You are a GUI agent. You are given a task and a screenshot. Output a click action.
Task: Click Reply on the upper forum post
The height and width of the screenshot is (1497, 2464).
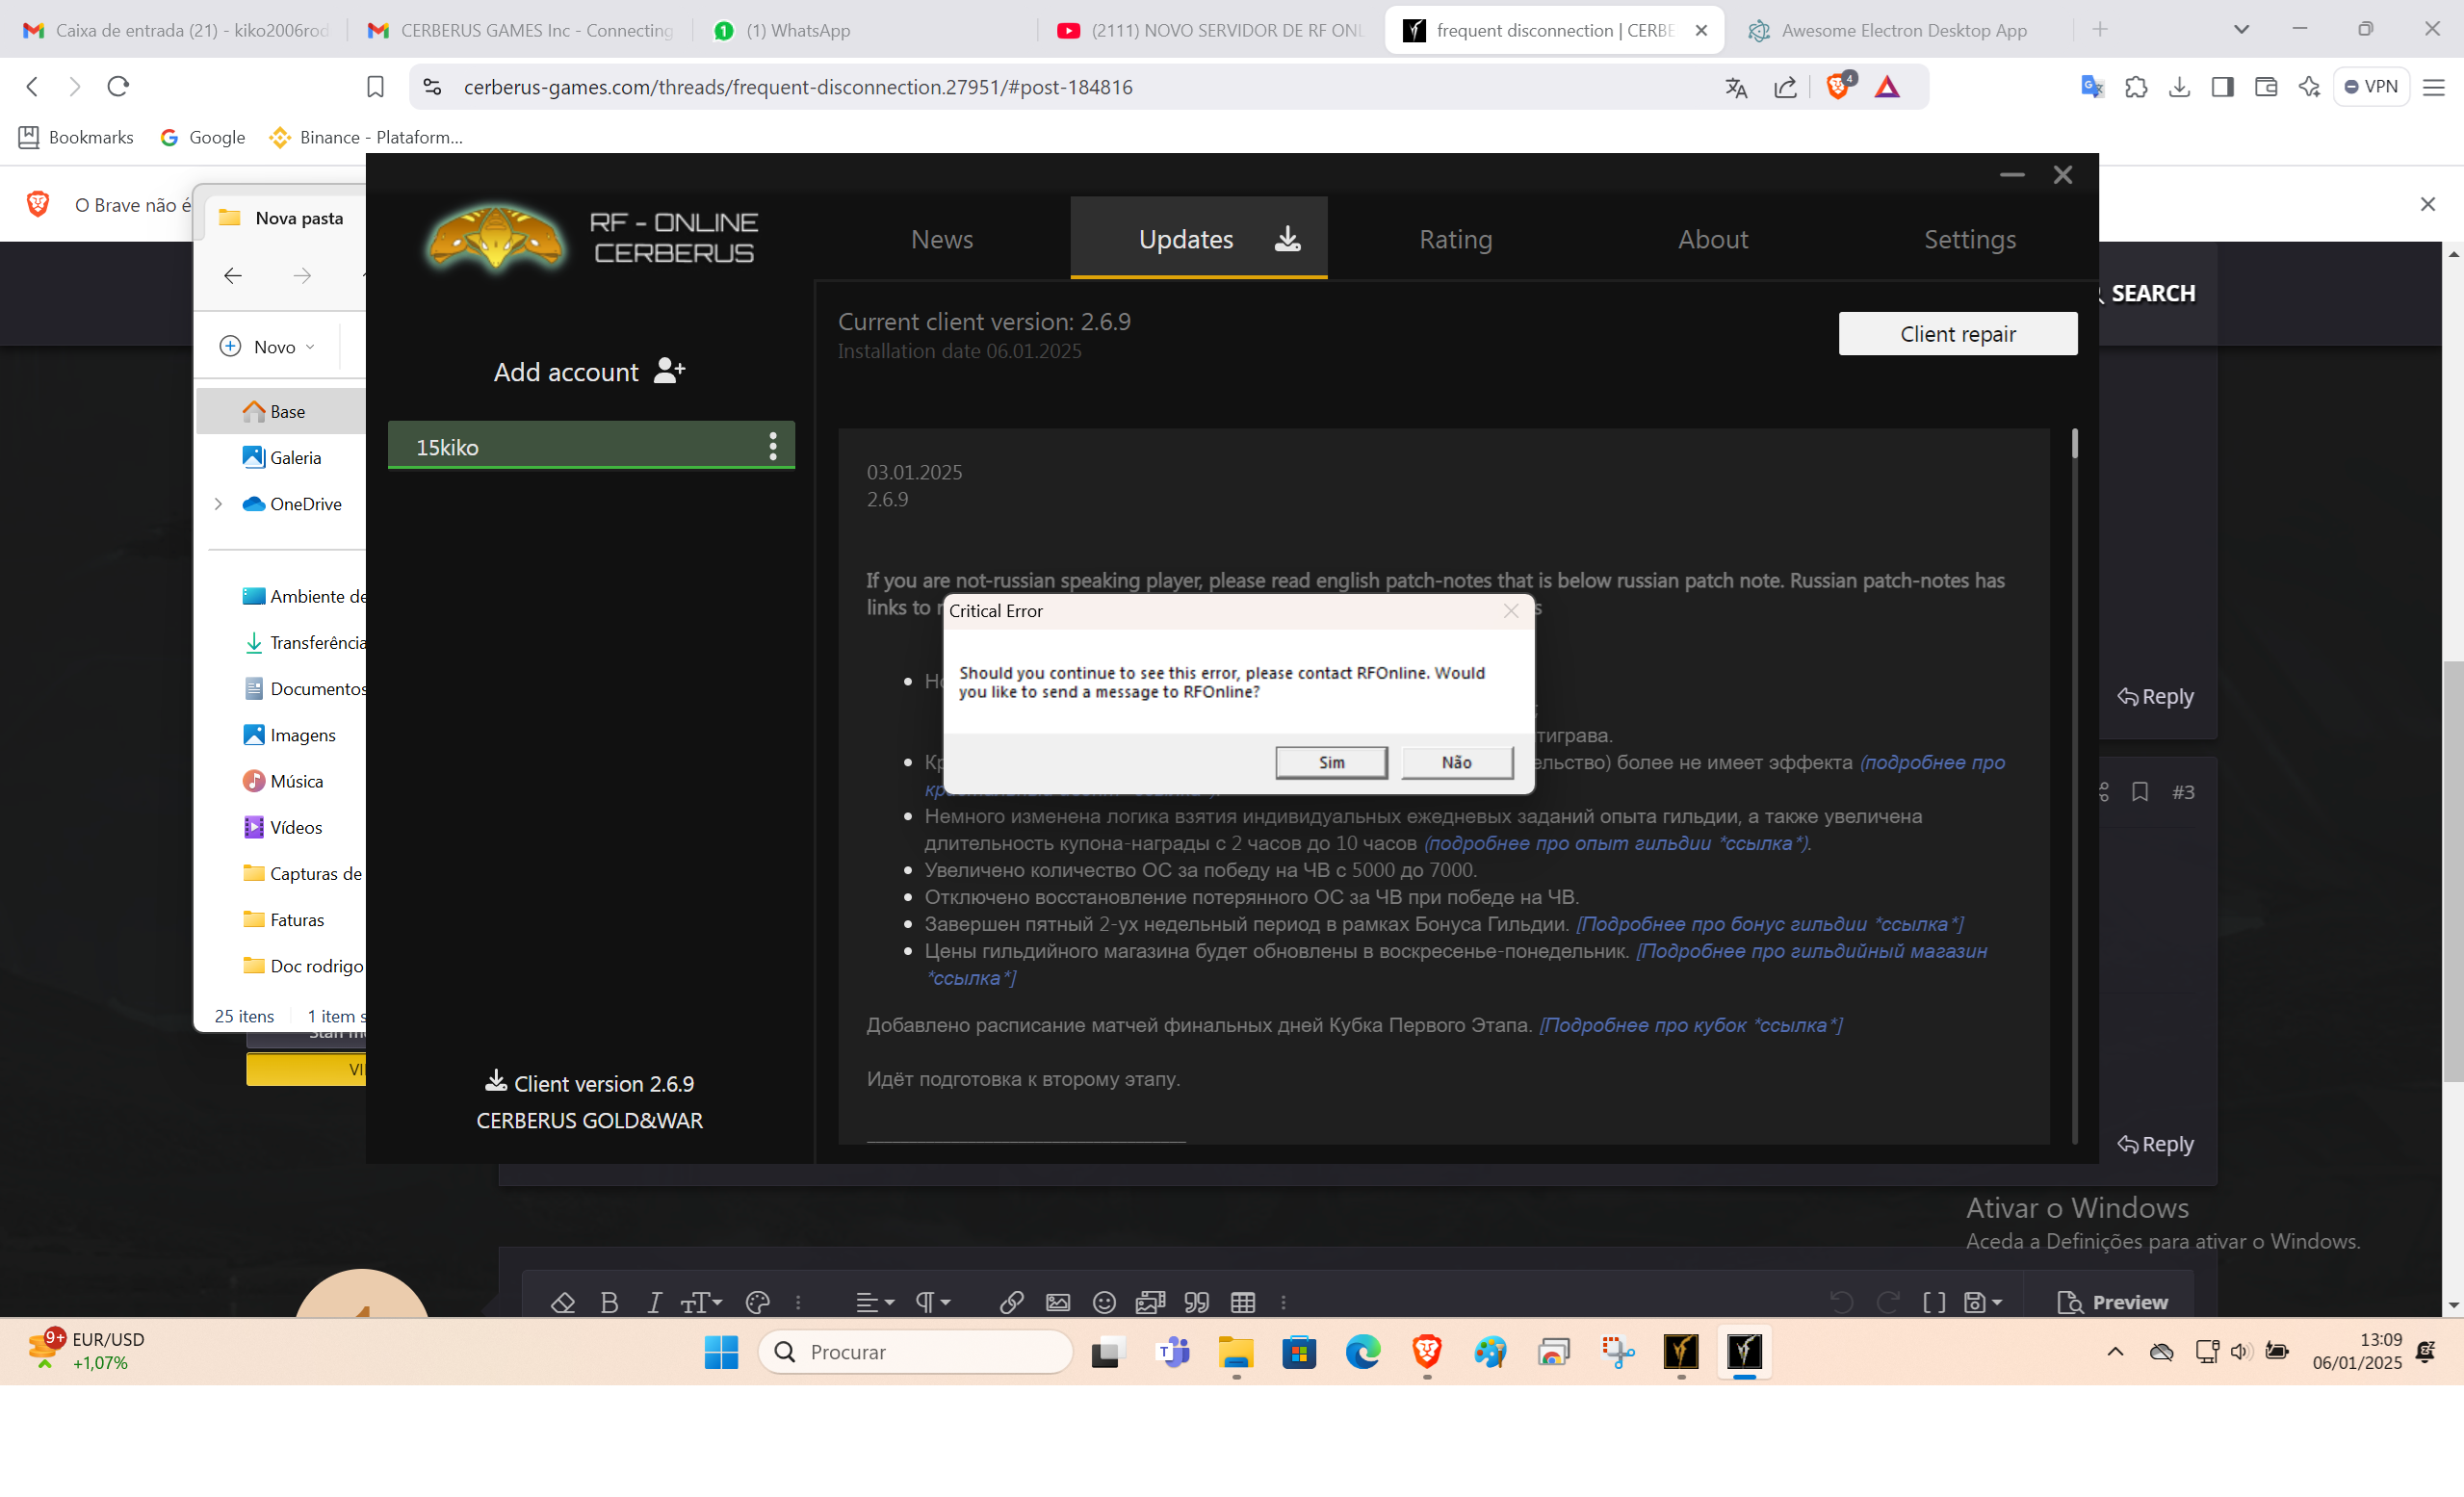coord(2155,697)
